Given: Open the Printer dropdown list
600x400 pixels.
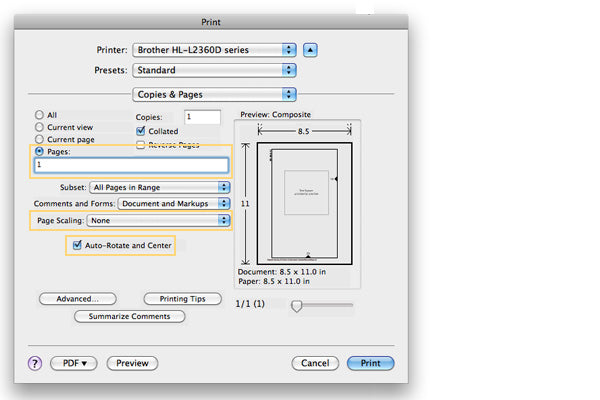Looking at the screenshot, I should tap(214, 49).
